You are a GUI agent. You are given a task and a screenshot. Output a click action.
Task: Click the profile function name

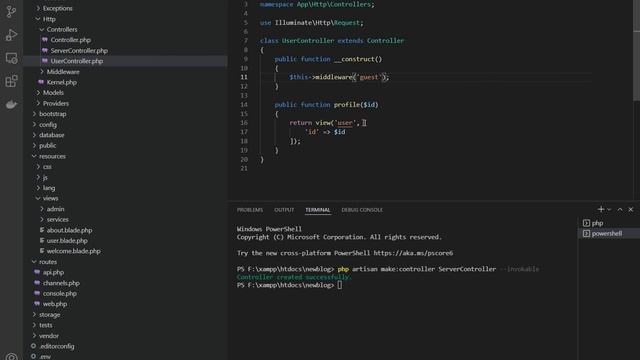point(347,104)
